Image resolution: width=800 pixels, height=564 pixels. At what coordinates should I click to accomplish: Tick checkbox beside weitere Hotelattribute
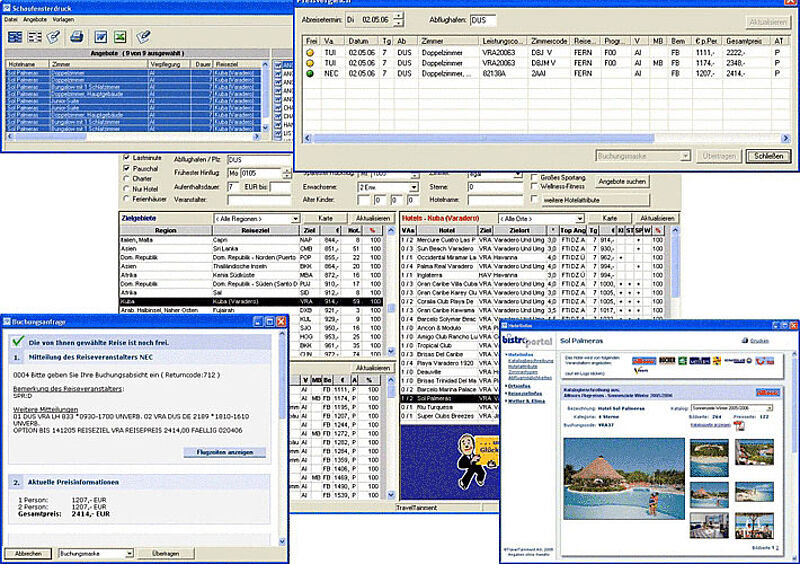coord(534,199)
